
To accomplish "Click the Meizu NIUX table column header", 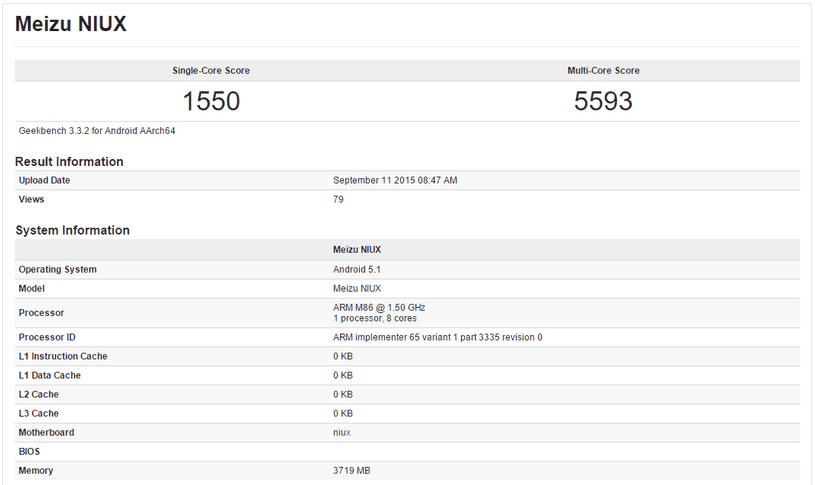I will [x=357, y=250].
